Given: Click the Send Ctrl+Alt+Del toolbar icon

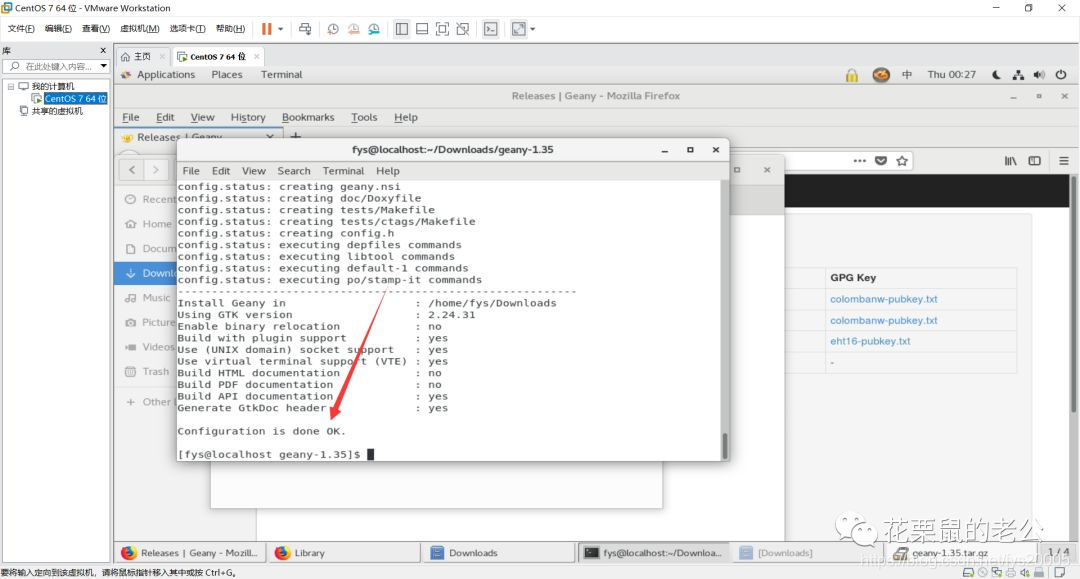Looking at the screenshot, I should 305,29.
